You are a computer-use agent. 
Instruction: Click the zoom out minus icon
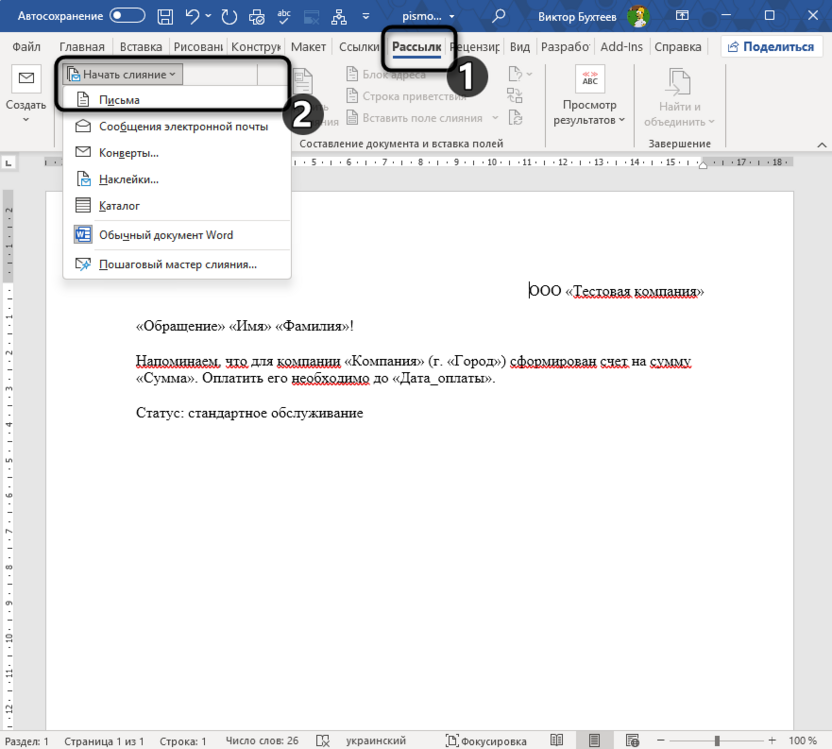point(661,740)
